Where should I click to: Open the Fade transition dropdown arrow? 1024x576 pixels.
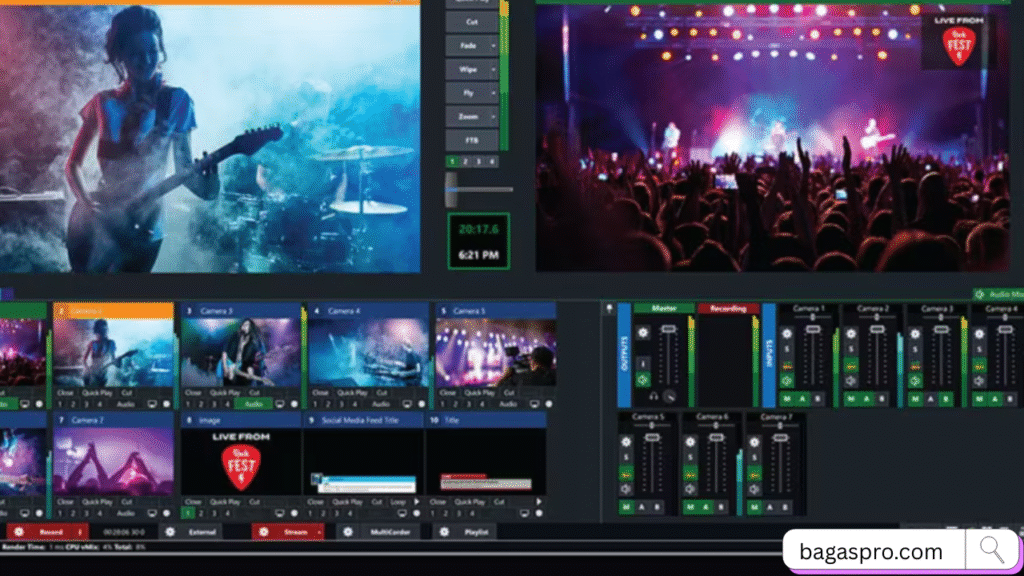[493, 46]
